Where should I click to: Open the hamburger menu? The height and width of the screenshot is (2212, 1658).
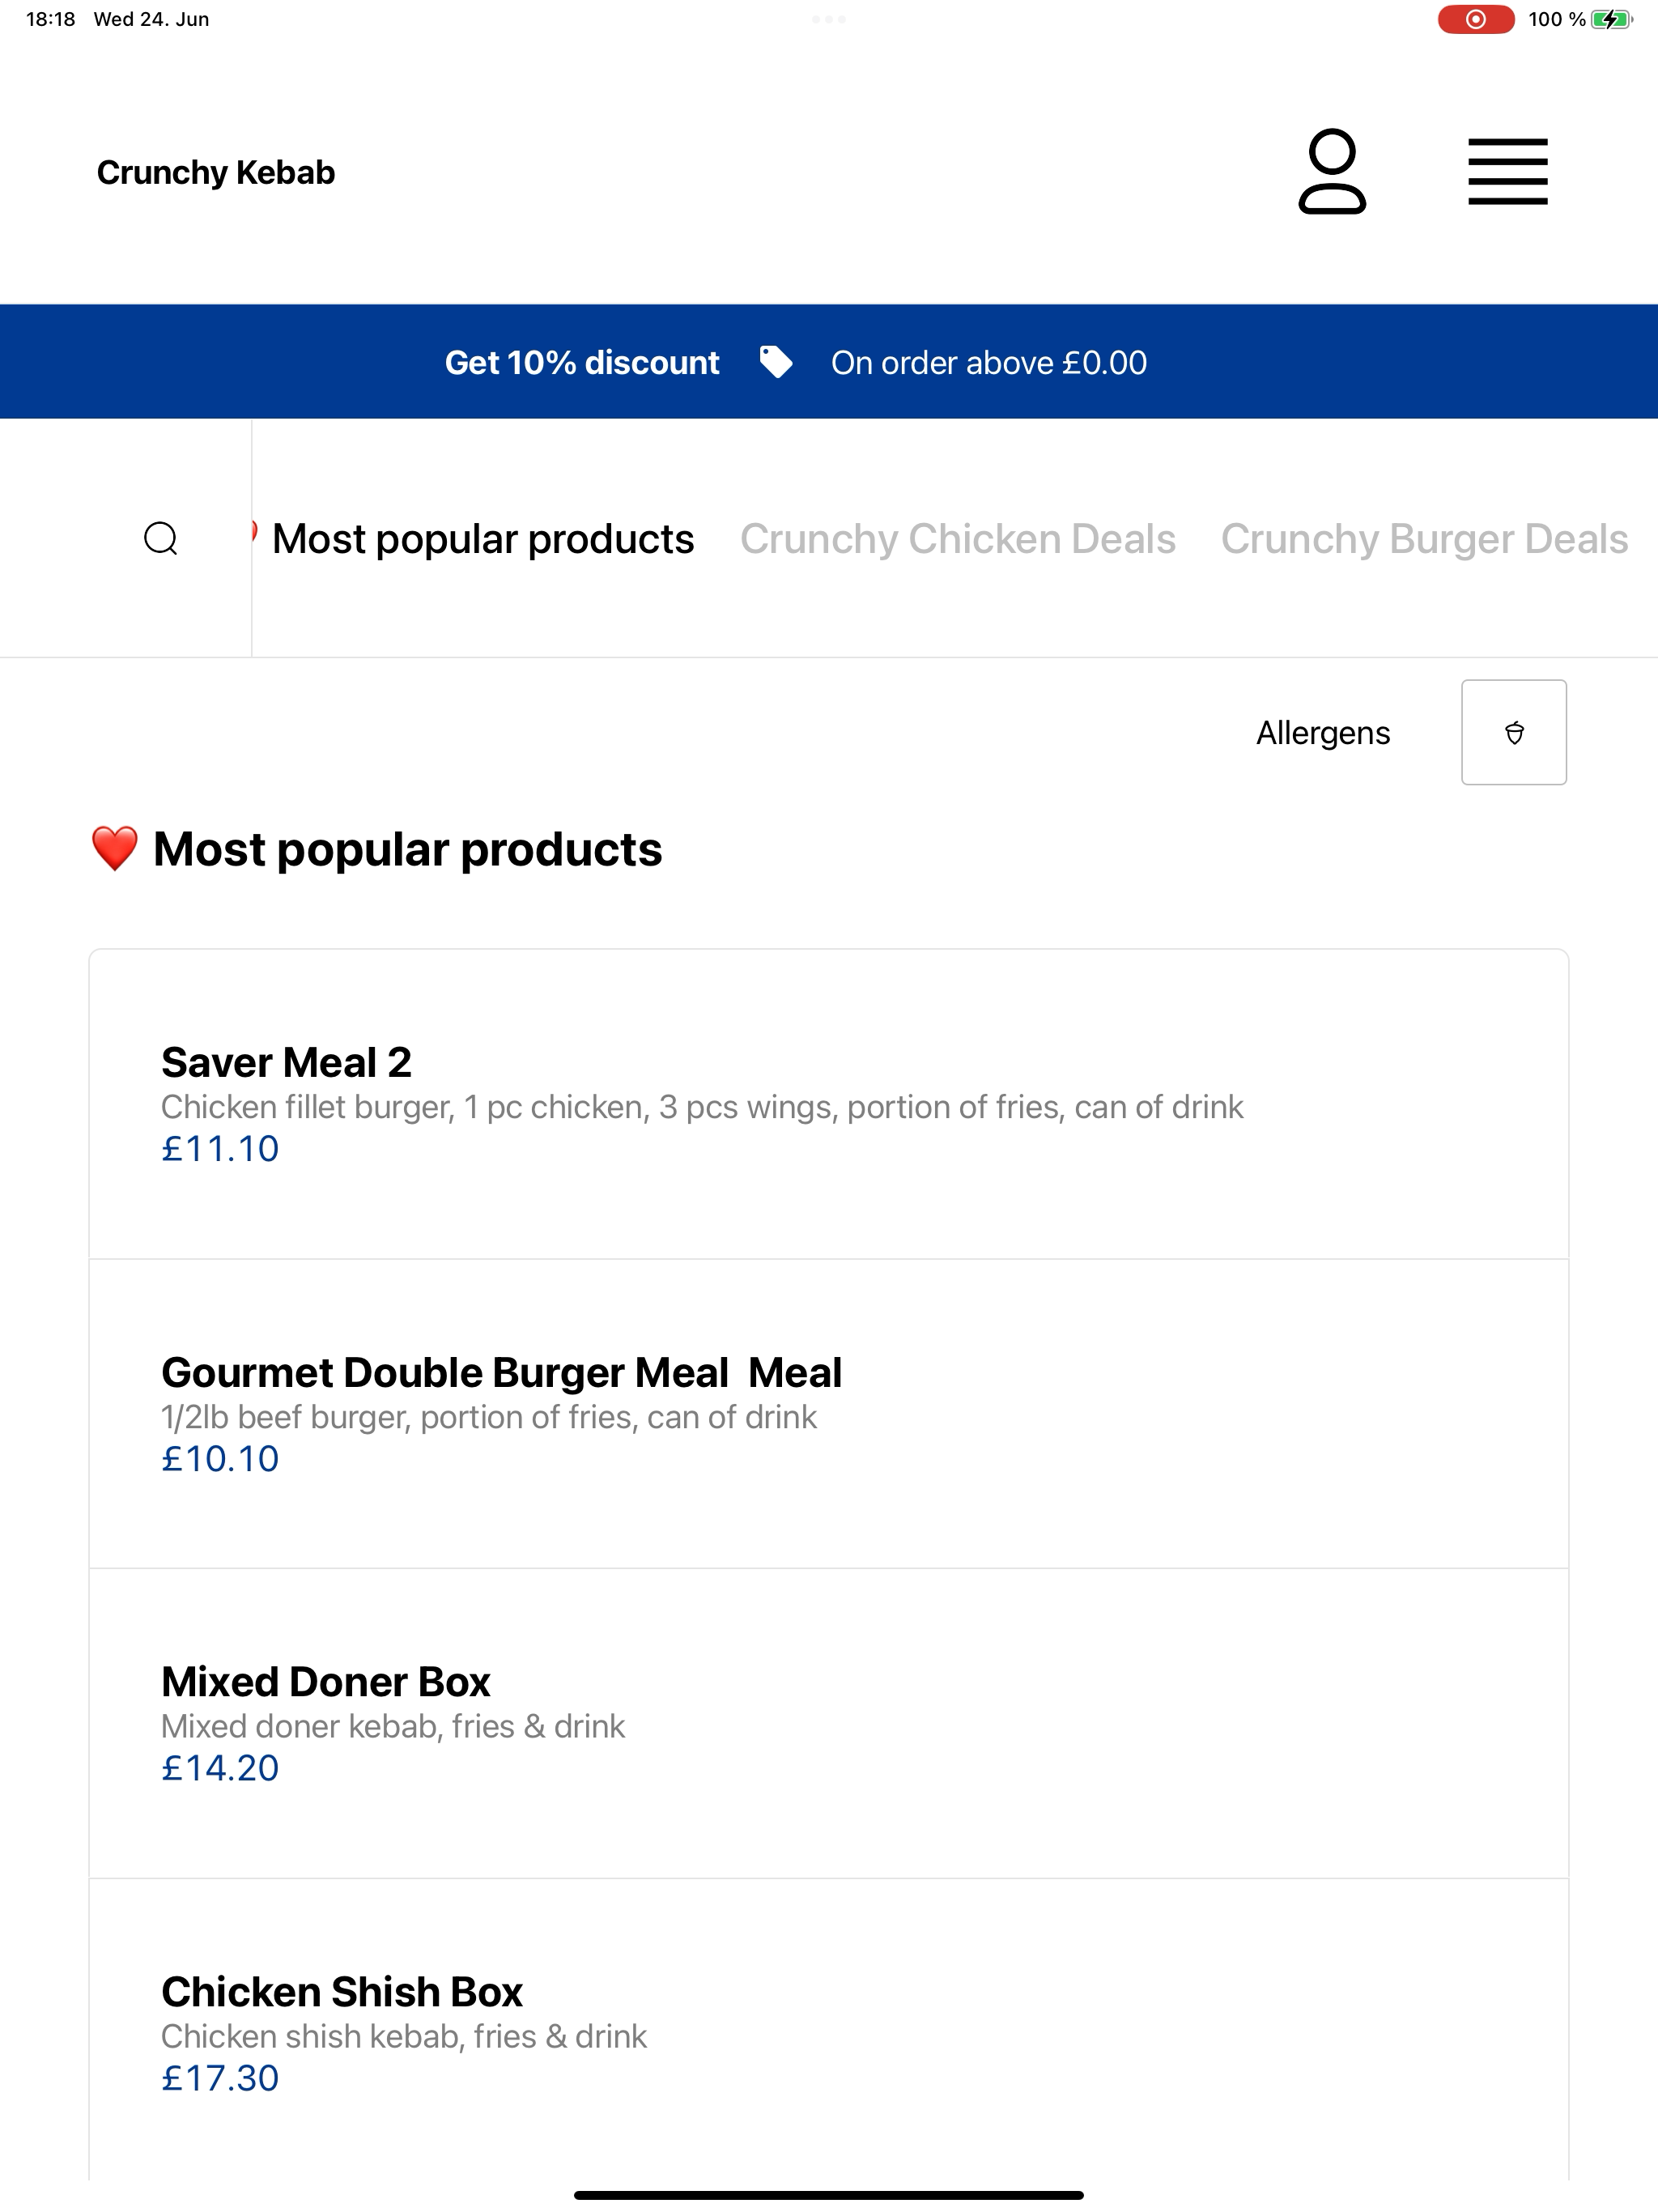(1507, 172)
